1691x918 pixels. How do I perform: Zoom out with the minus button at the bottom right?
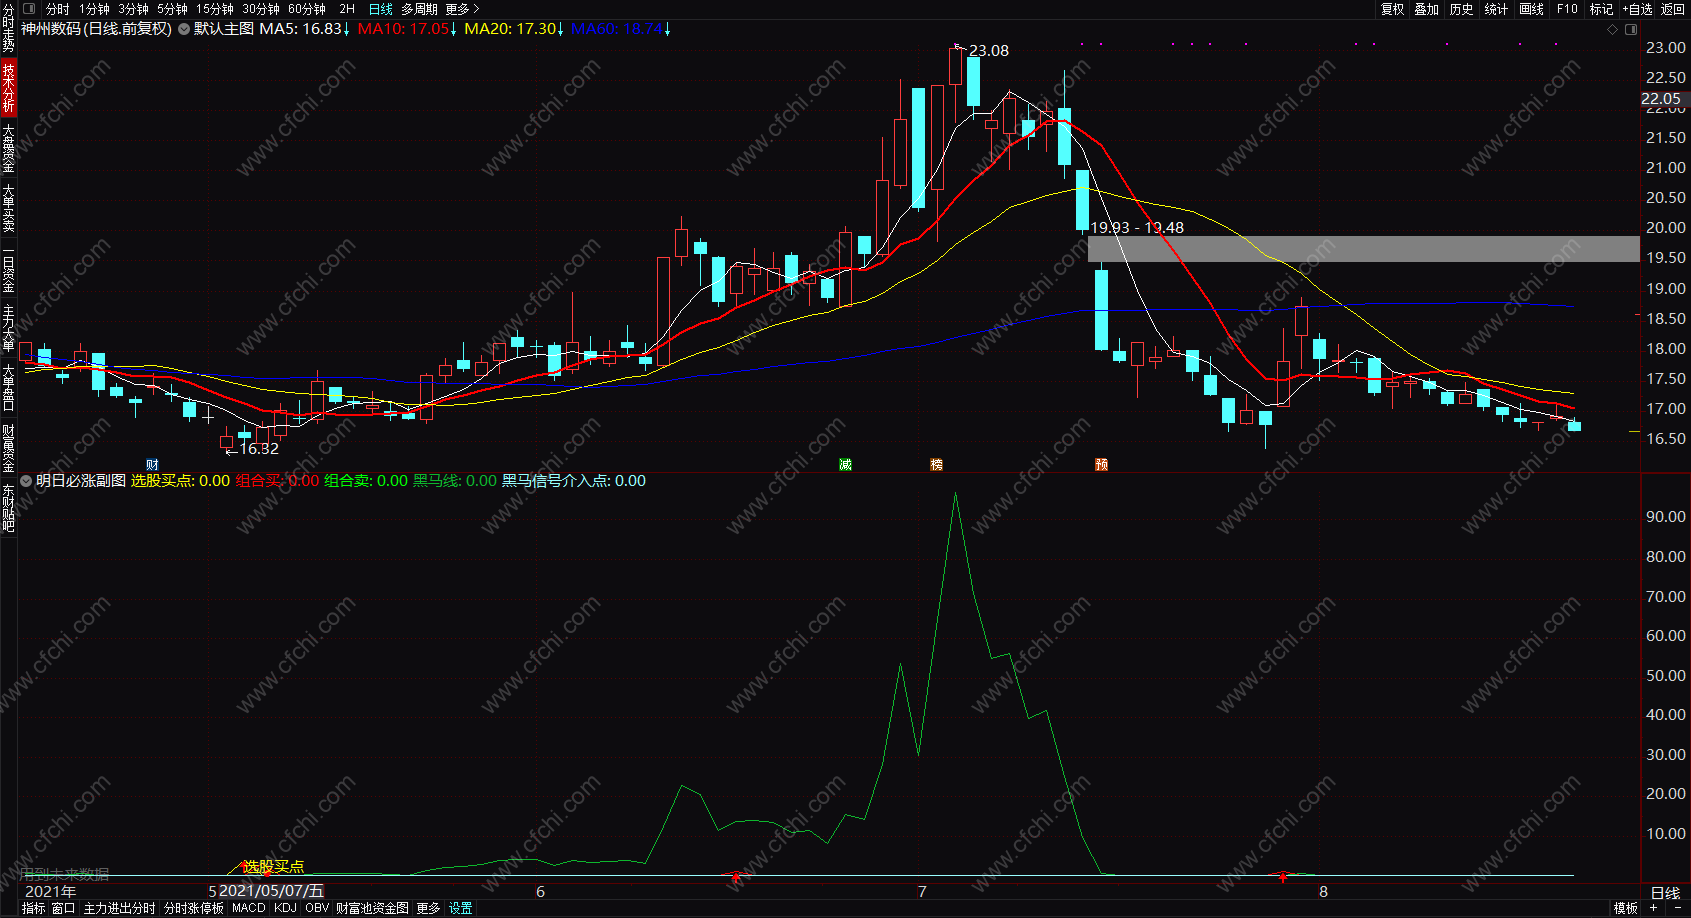[1677, 908]
